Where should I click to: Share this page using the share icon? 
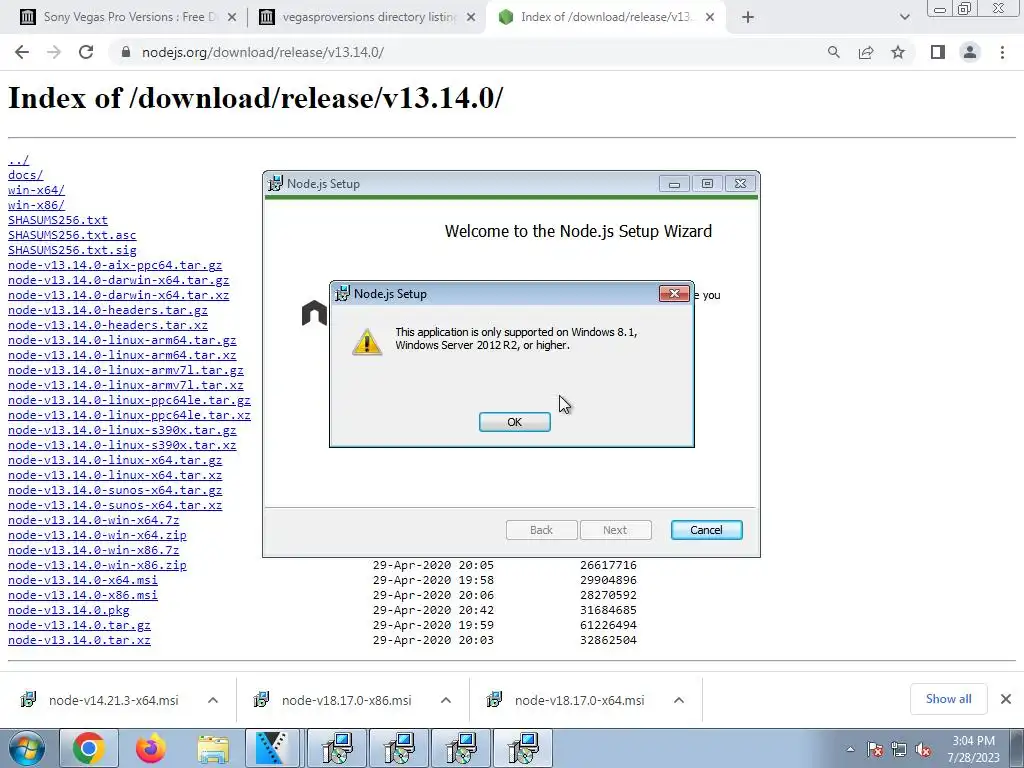point(866,52)
